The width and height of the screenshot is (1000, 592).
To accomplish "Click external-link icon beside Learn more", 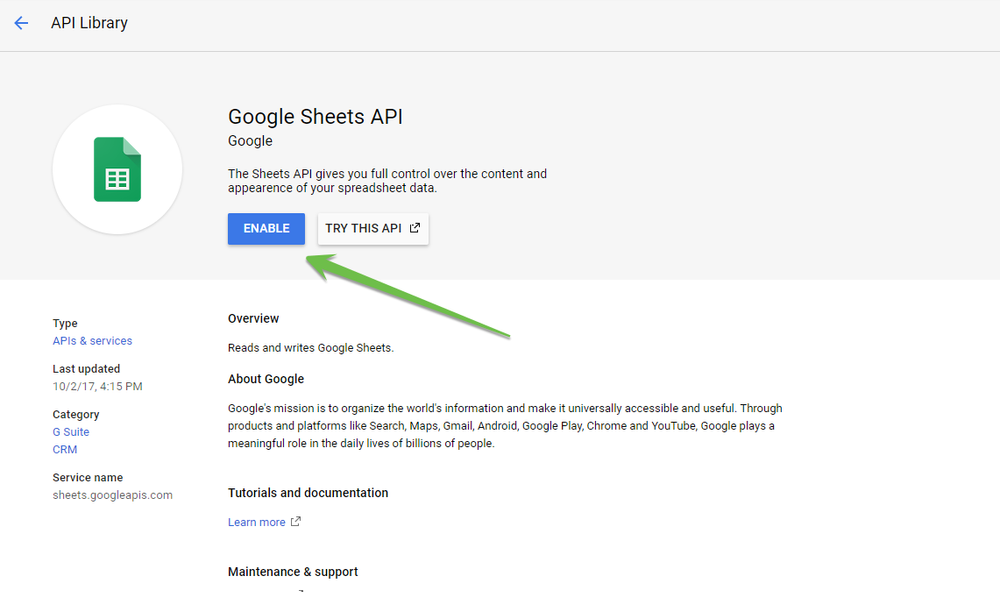I will 295,521.
